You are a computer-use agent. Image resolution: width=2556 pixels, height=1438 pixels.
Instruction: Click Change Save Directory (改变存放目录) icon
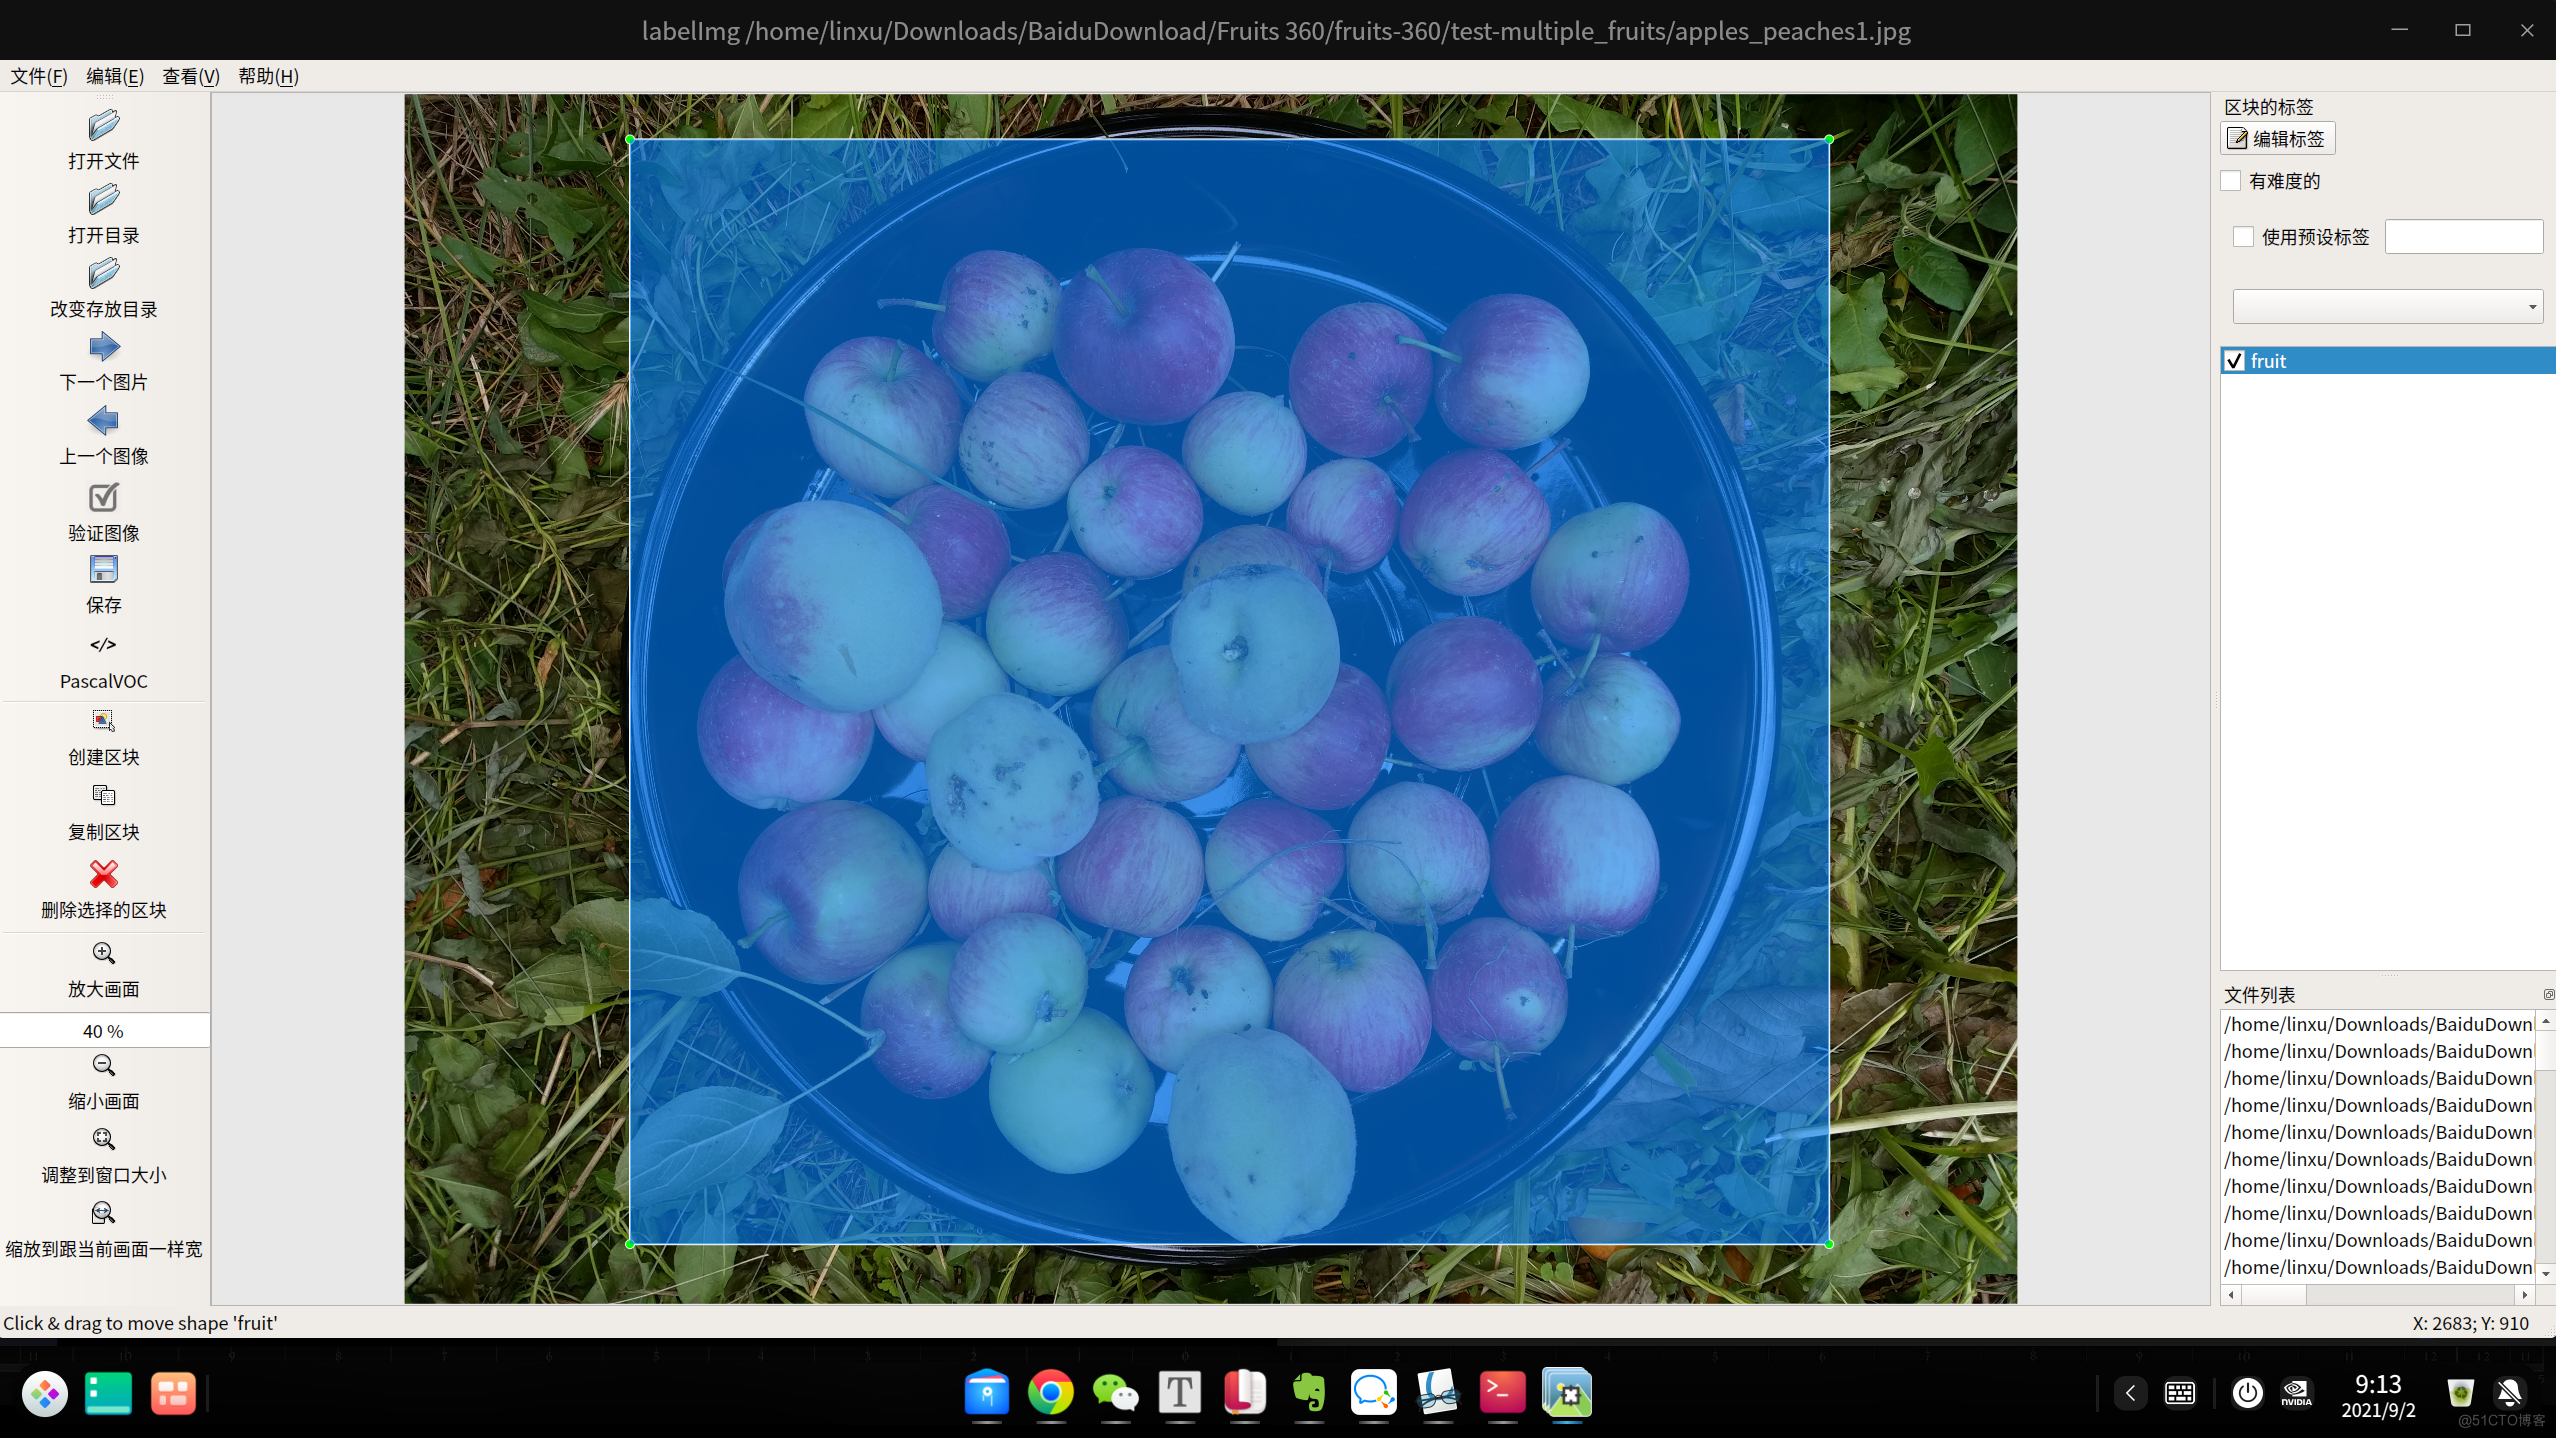pyautogui.click(x=103, y=273)
